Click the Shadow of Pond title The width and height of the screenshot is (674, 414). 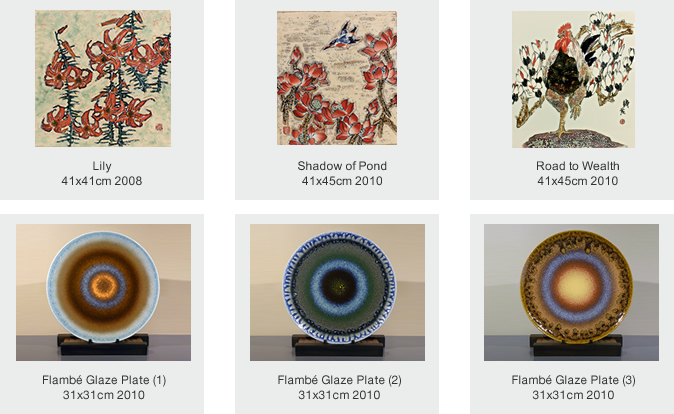(x=342, y=166)
